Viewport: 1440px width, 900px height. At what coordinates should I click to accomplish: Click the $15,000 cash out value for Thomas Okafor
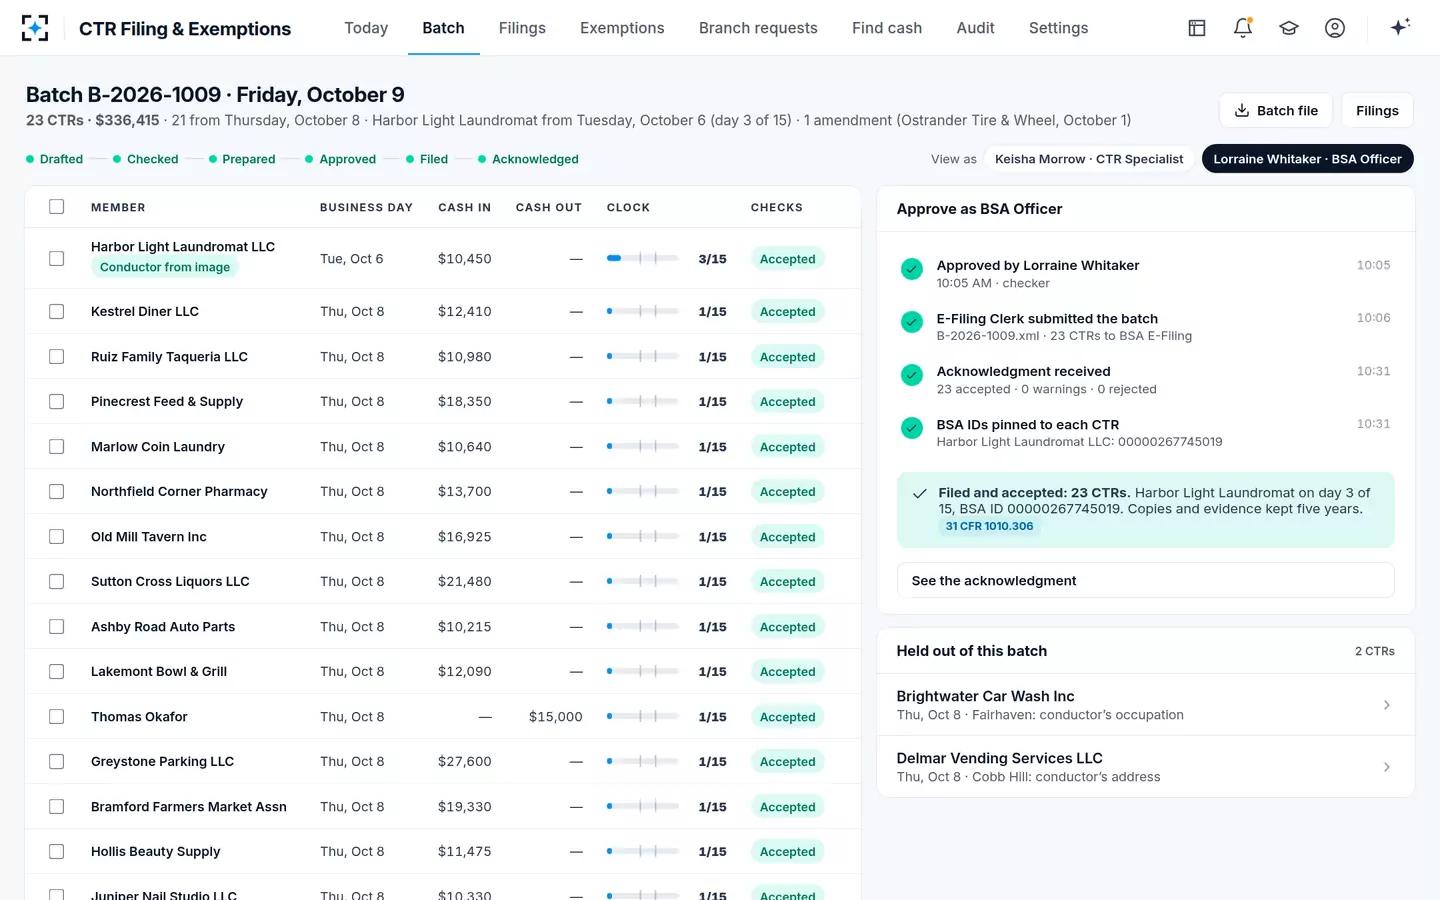point(555,717)
